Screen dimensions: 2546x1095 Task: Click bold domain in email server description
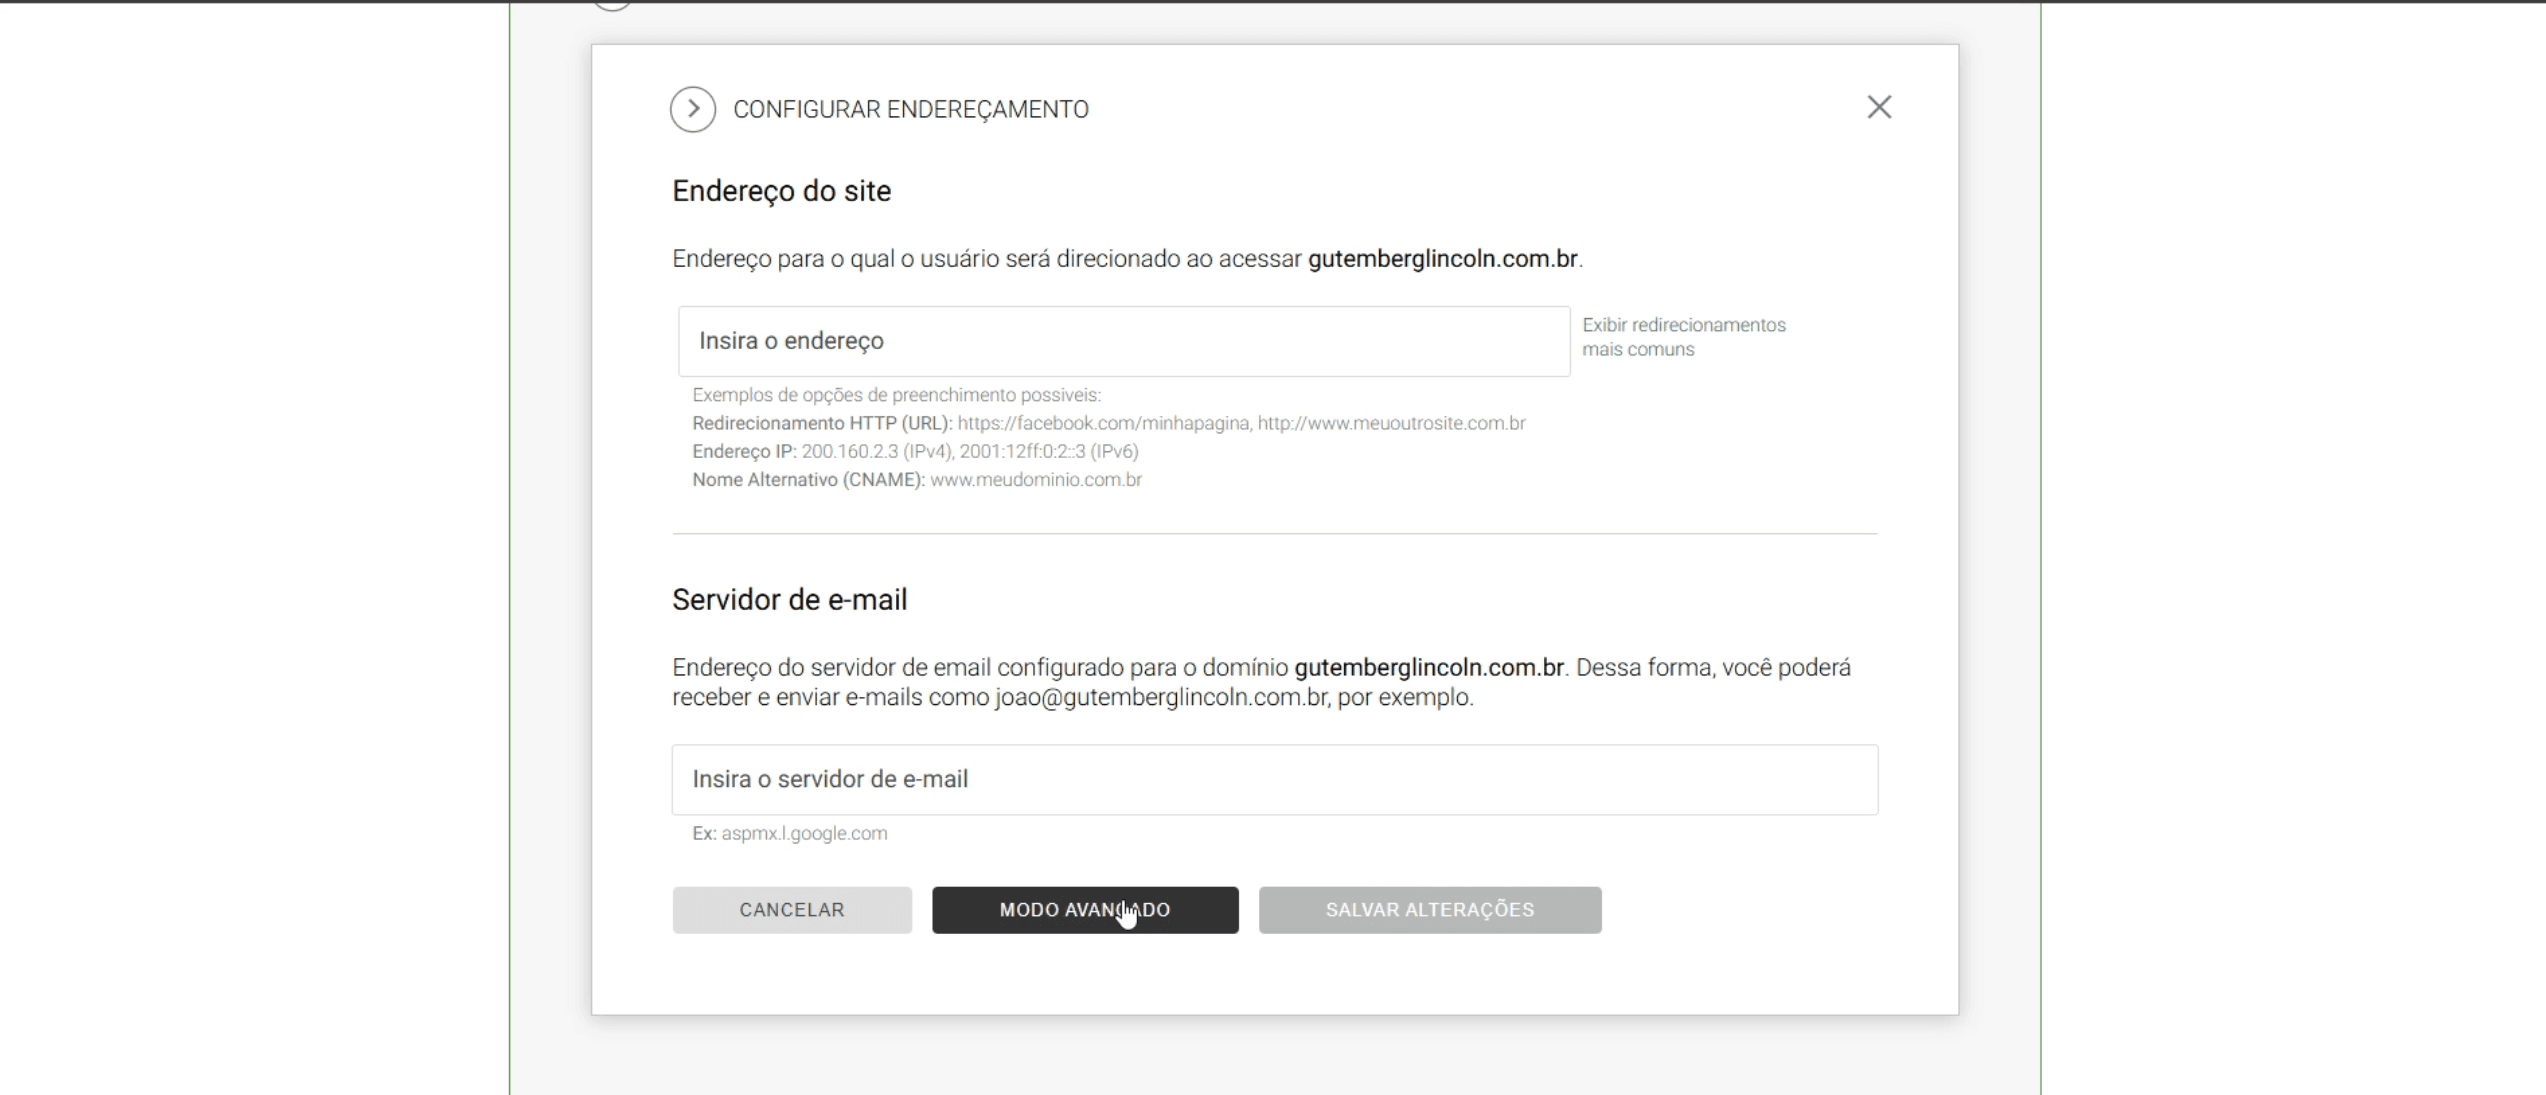(1428, 667)
